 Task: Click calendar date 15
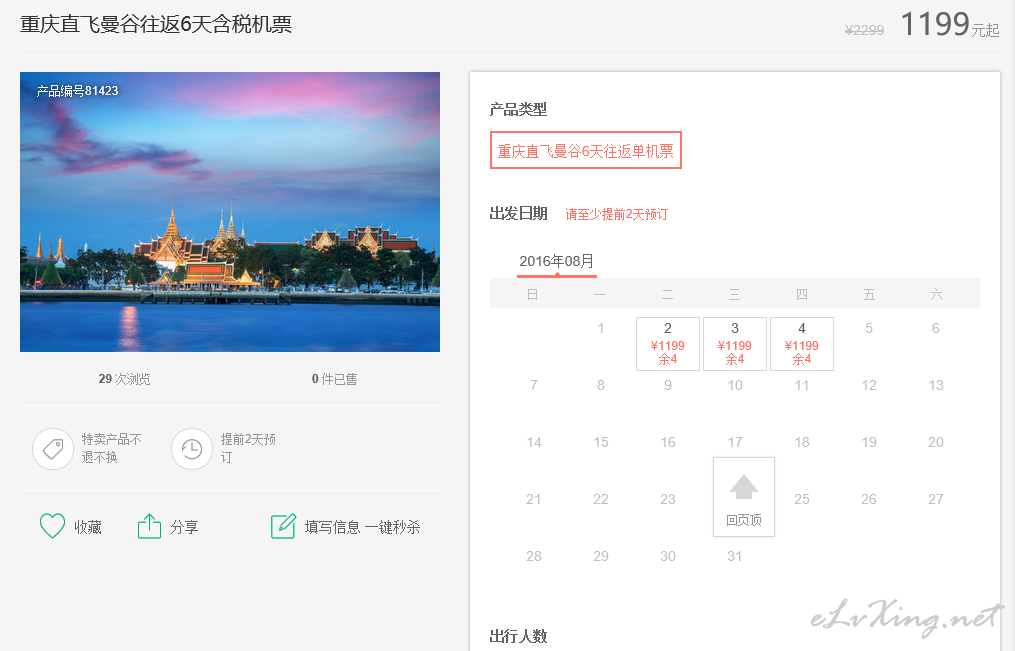(x=601, y=442)
